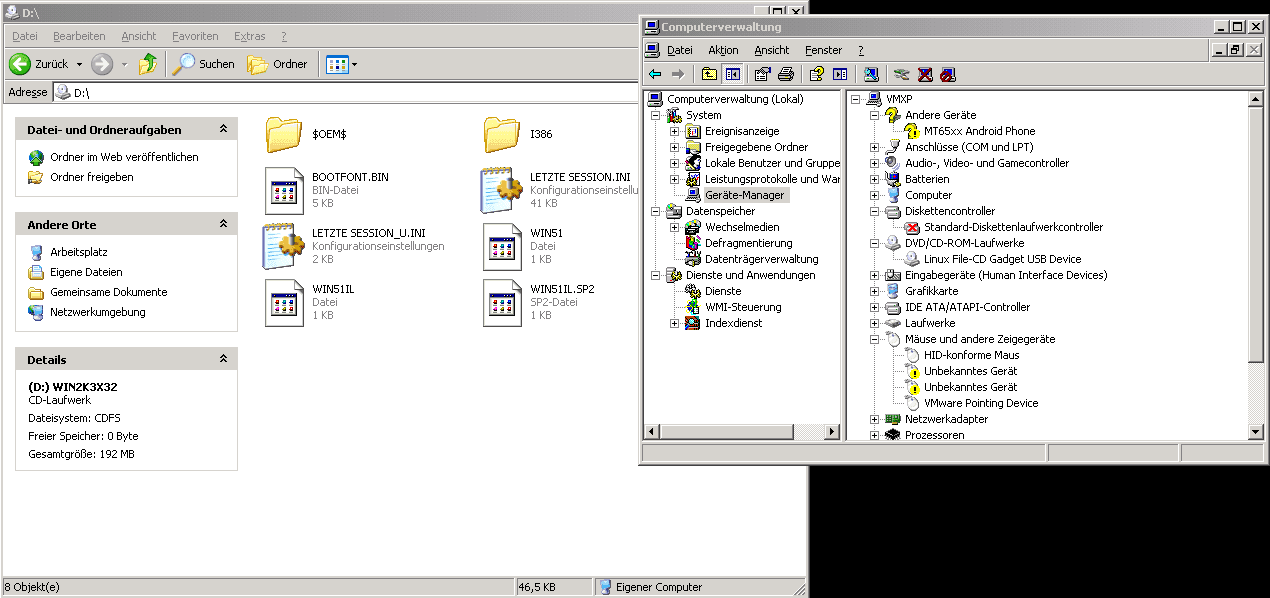Image resolution: width=1270 pixels, height=598 pixels.
Task: Click the print icon in Computerverwaltung toolbar
Action: (786, 74)
